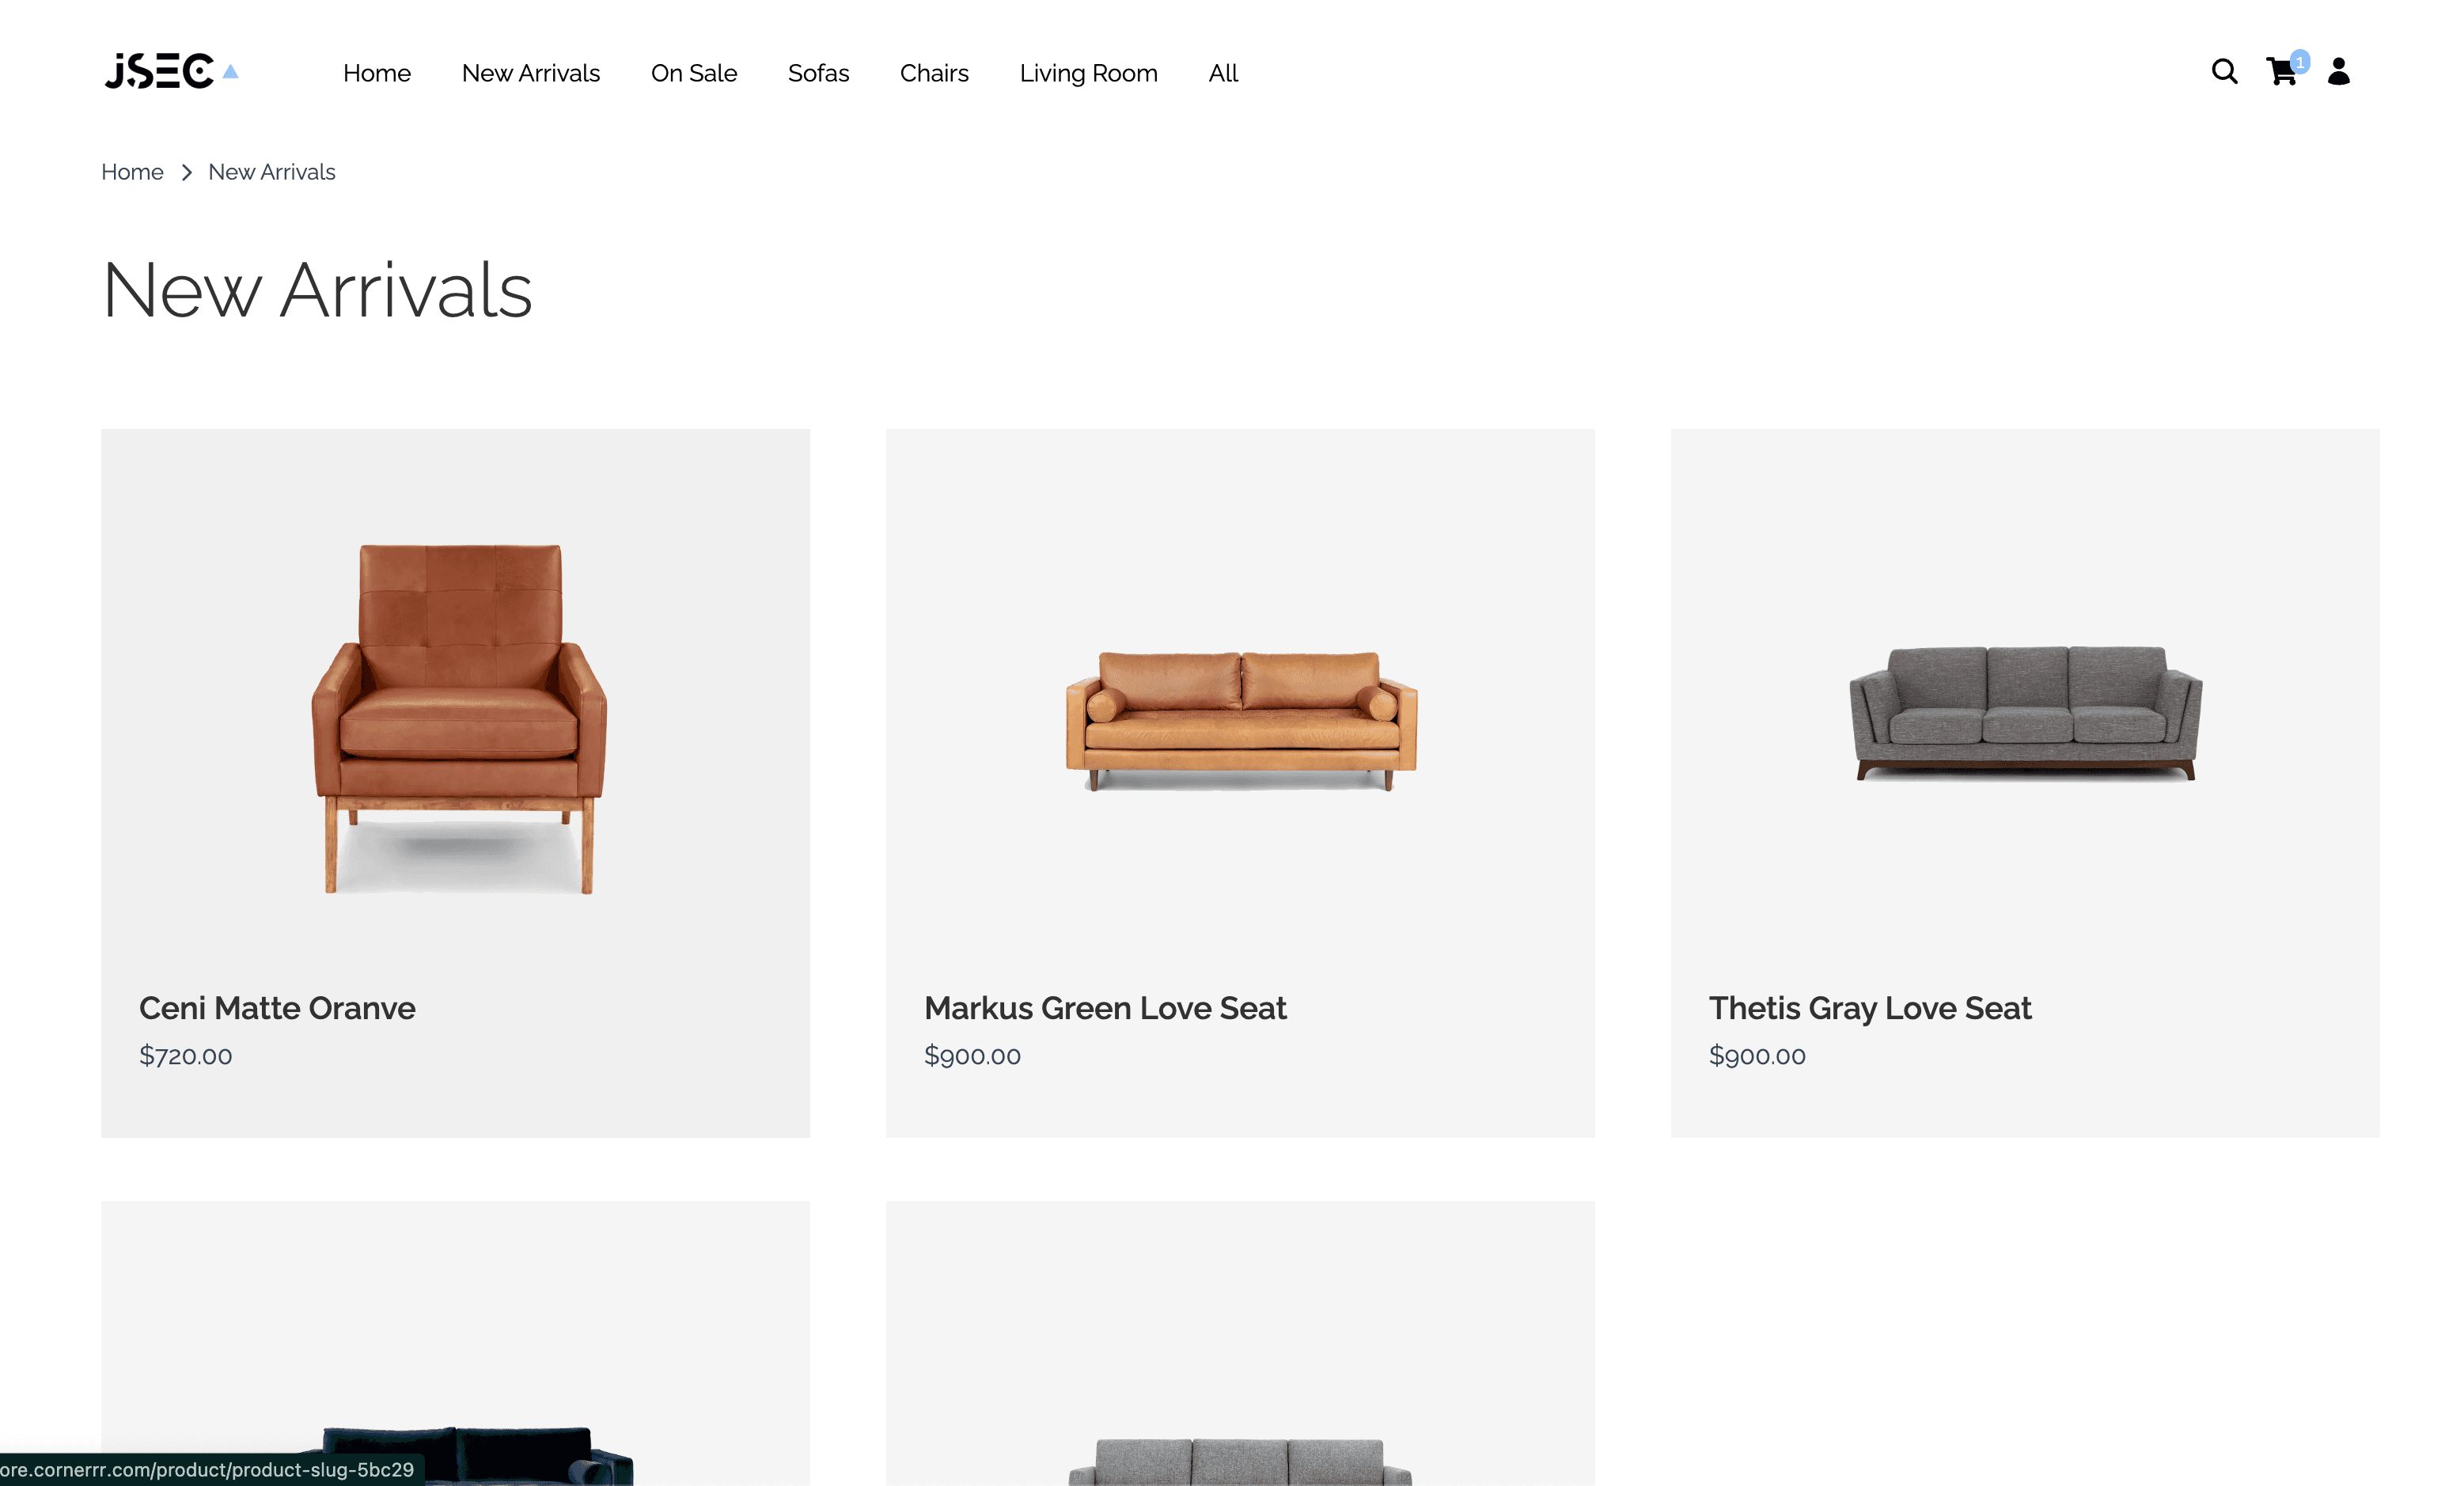
Task: Click the Home breadcrumb link
Action: click(x=132, y=172)
